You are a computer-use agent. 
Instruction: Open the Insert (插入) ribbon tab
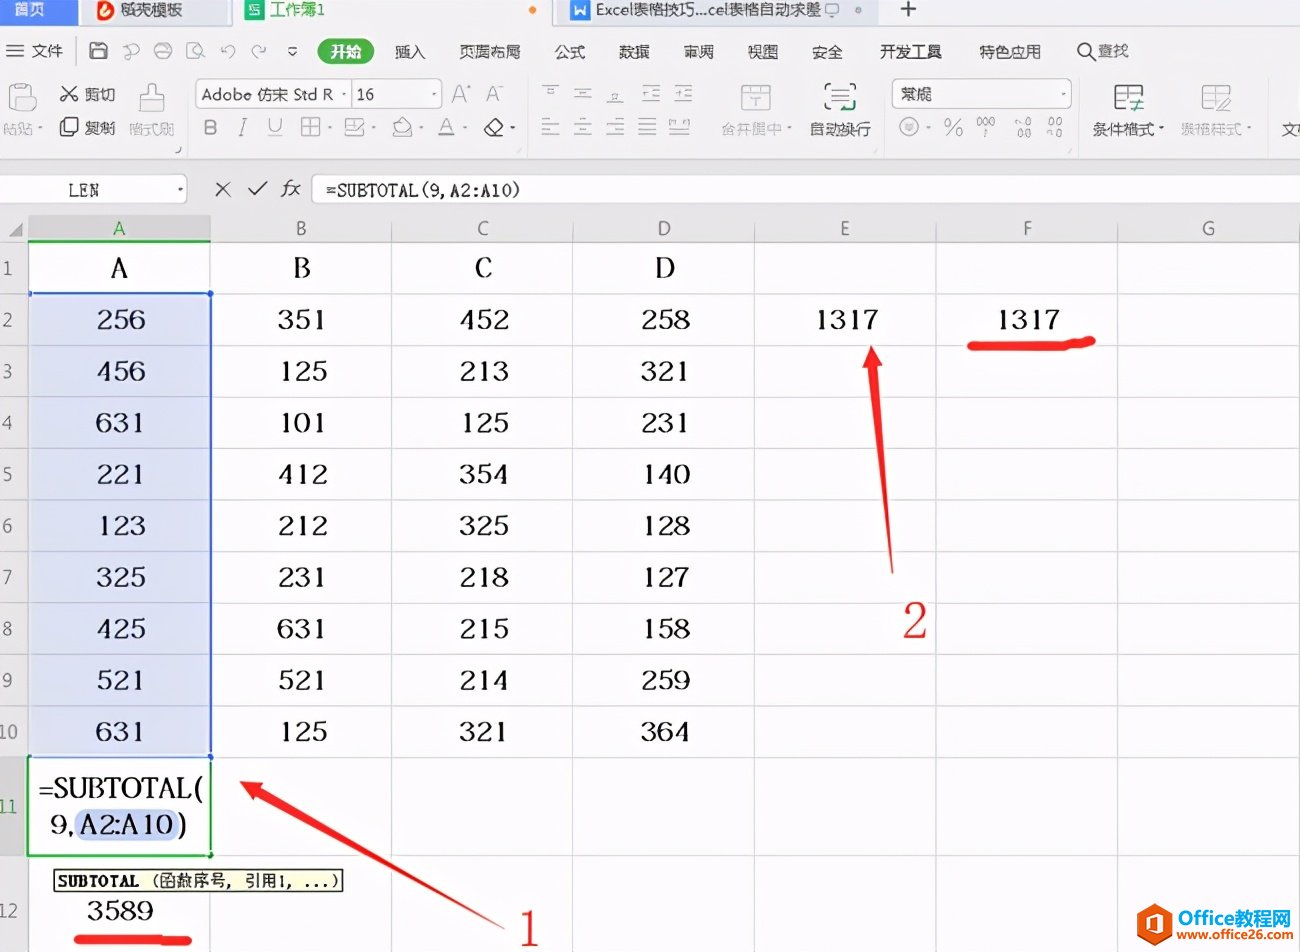tap(409, 52)
